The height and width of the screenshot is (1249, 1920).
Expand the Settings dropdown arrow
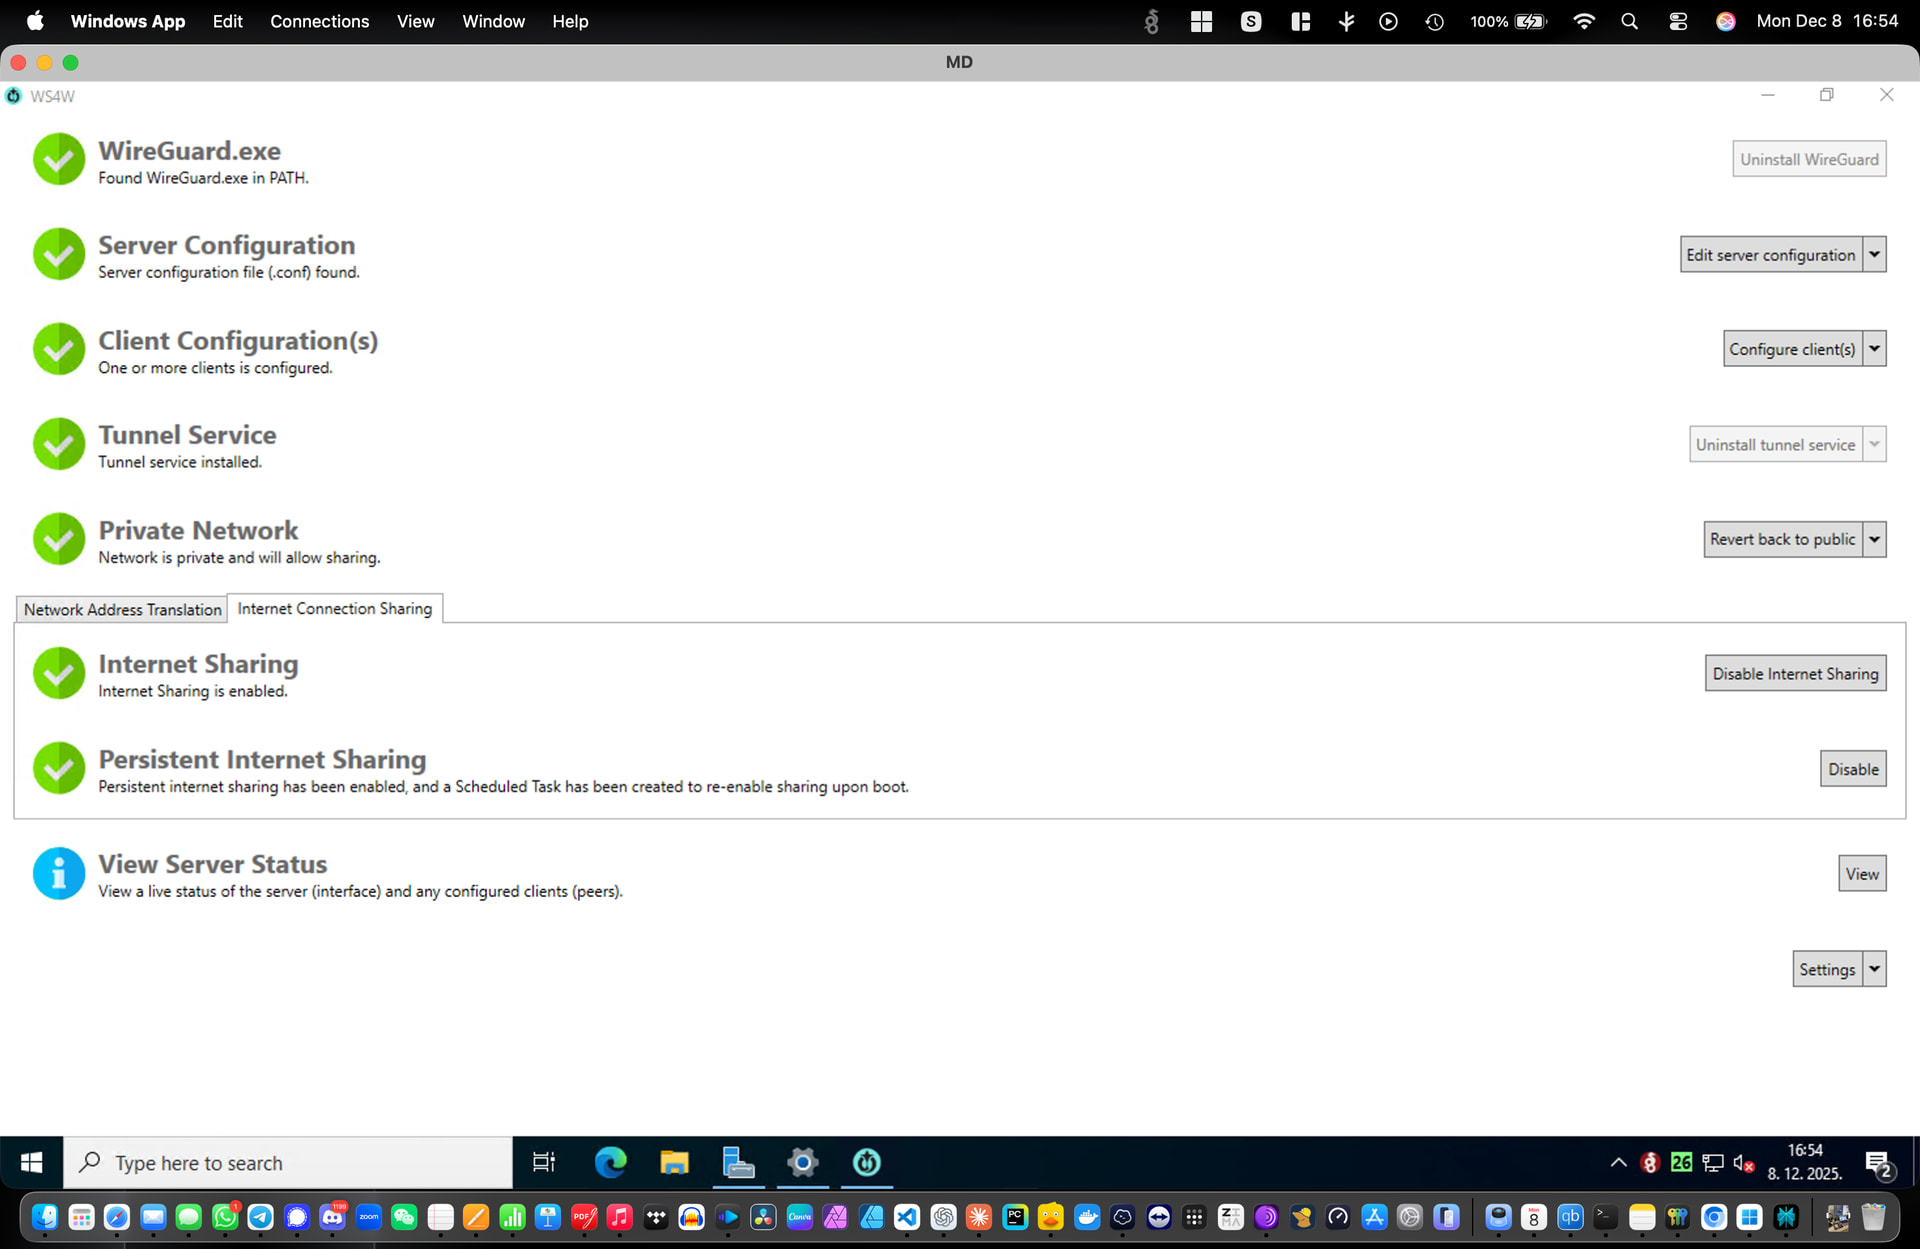pyautogui.click(x=1875, y=968)
